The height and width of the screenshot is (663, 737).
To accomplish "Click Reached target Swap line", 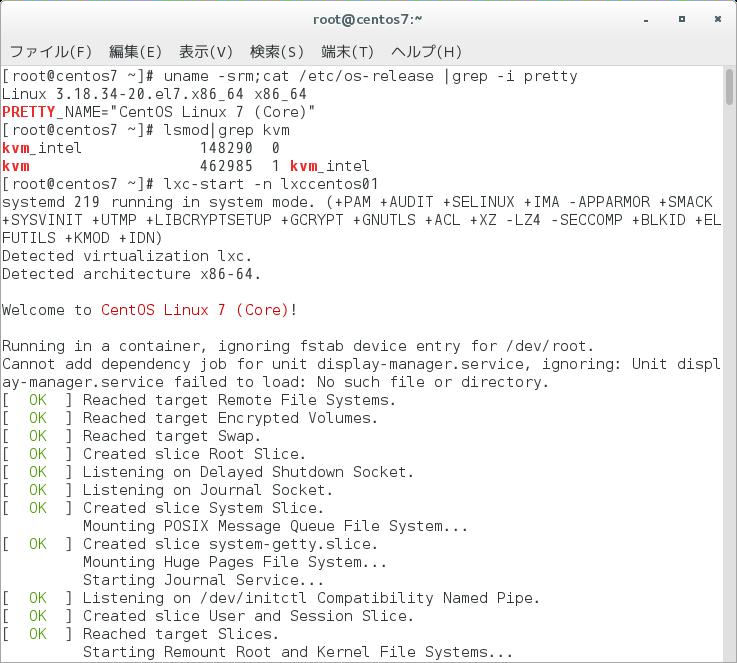I will (x=132, y=436).
